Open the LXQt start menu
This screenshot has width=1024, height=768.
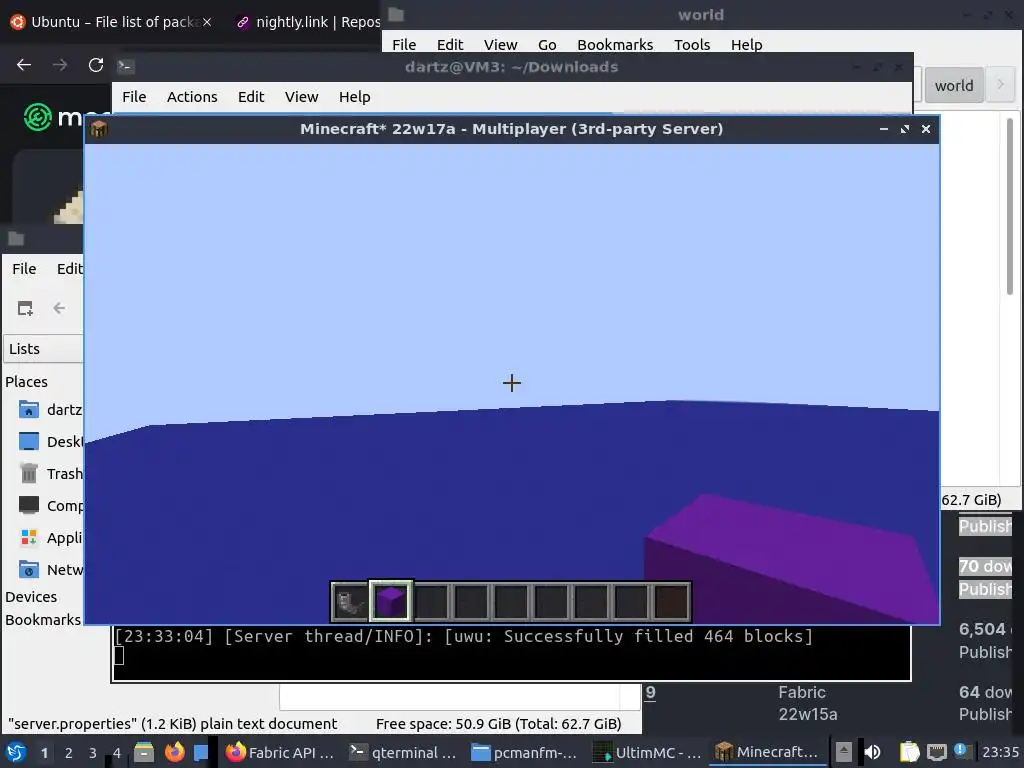[x=15, y=752]
